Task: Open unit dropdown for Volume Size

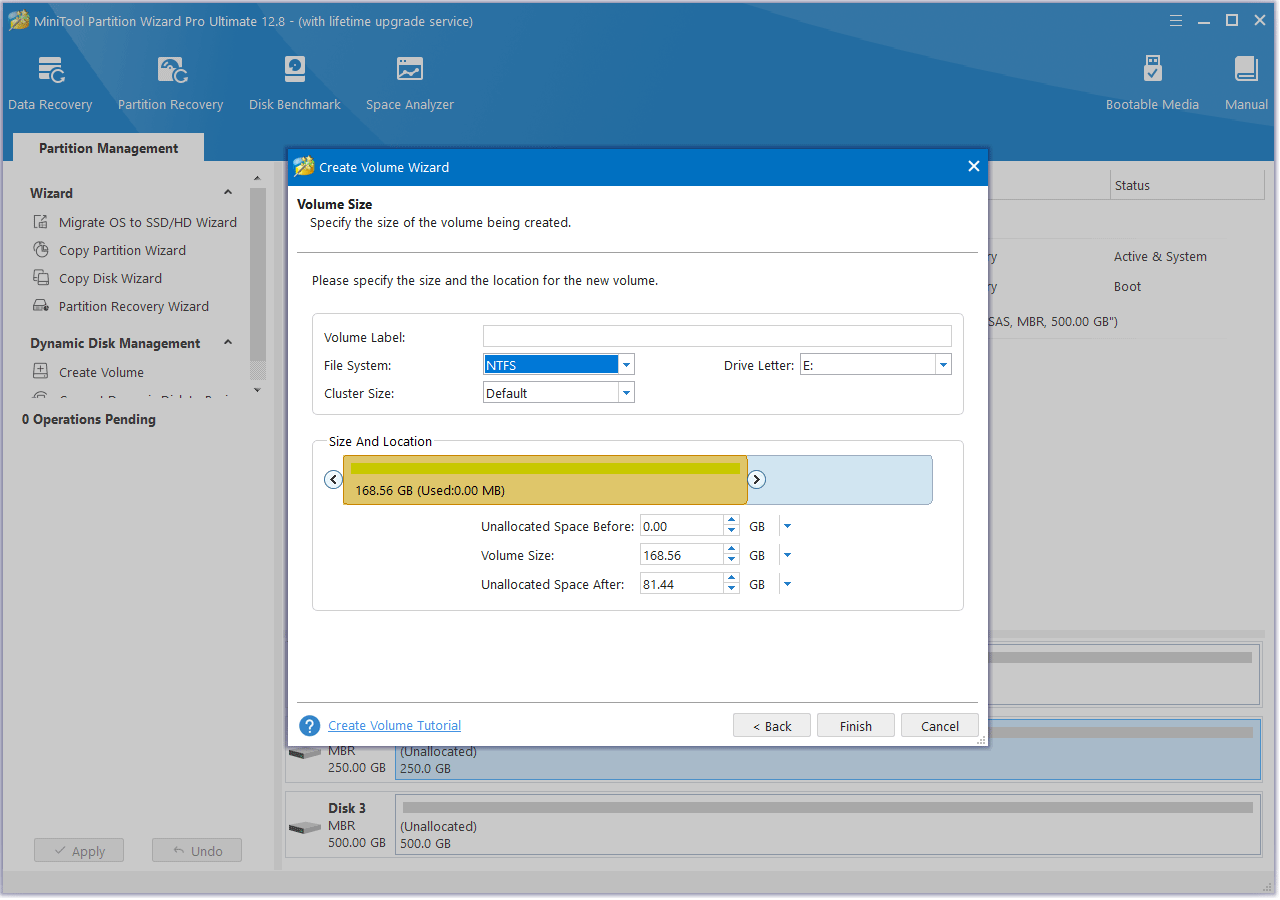Action: click(x=787, y=555)
